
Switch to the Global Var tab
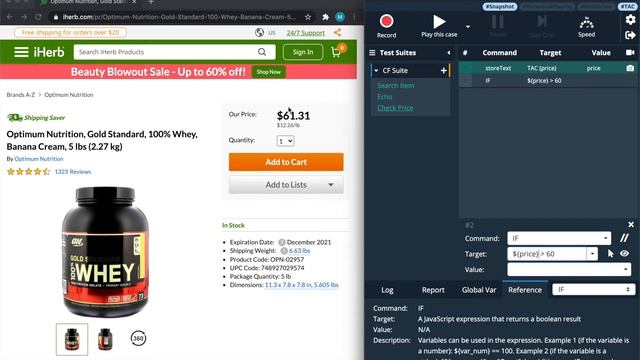[x=479, y=290]
